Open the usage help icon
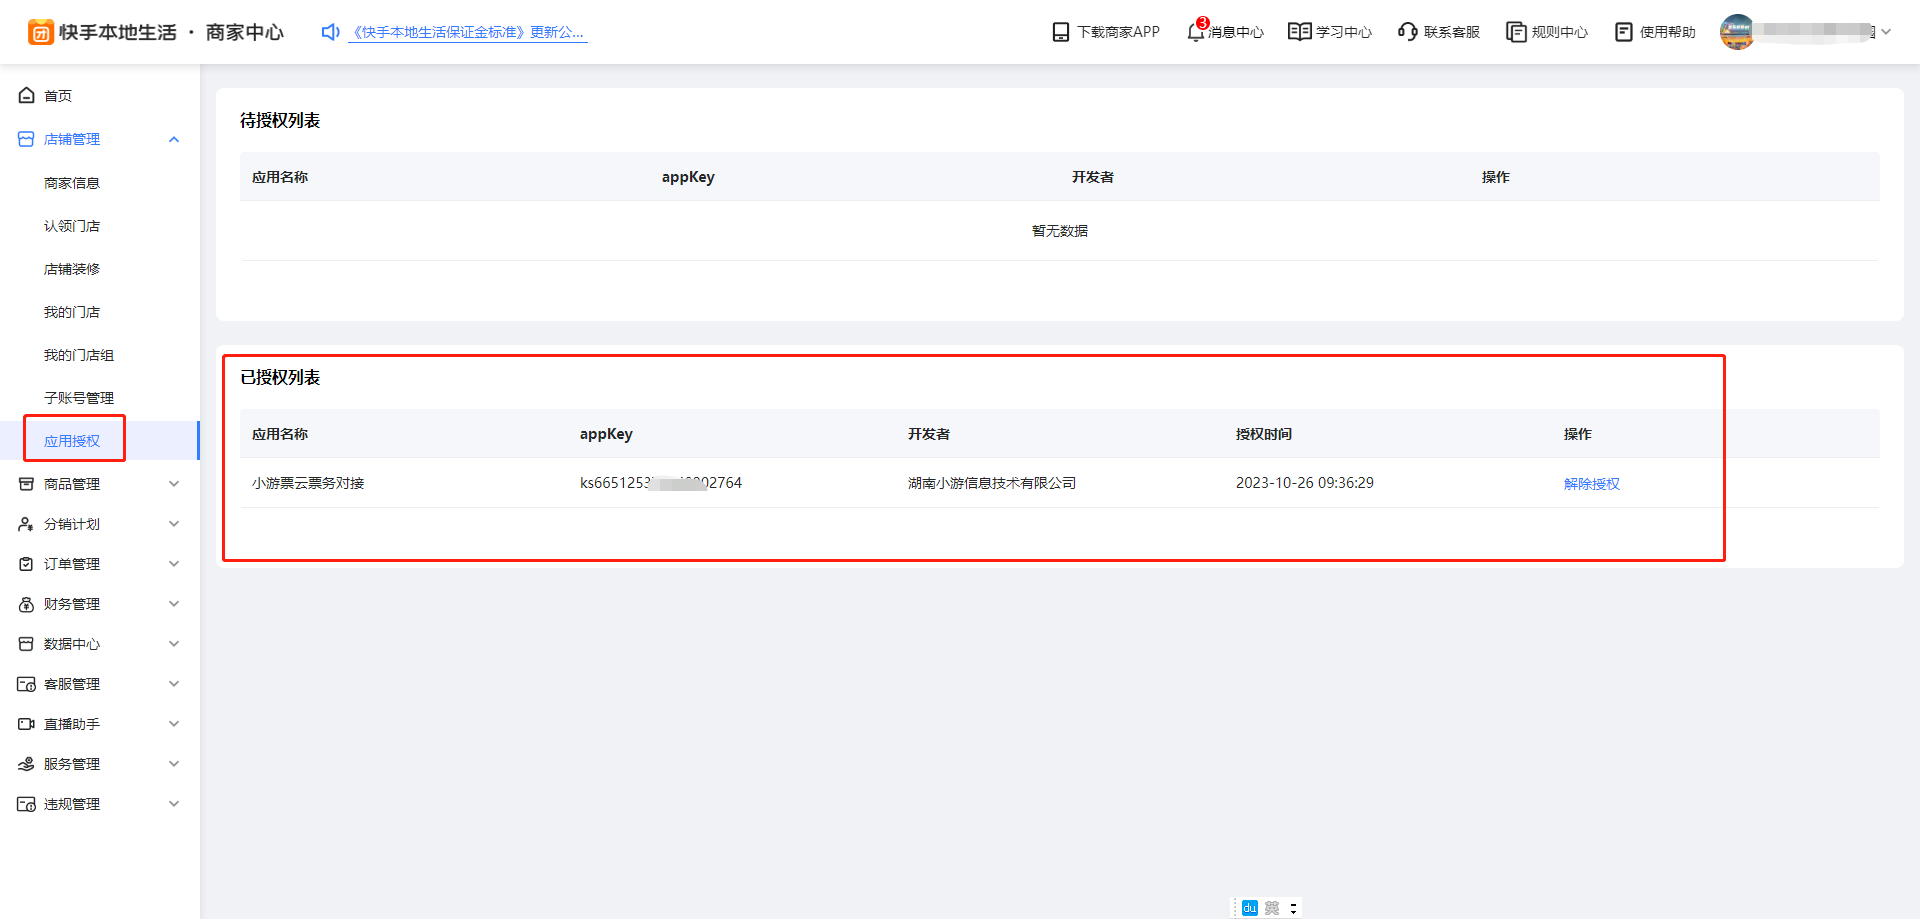Image resolution: width=1920 pixels, height=919 pixels. tap(1624, 32)
